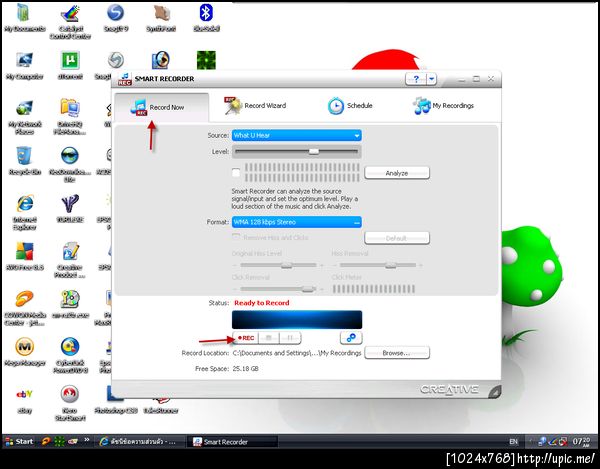
Task: Open the Record Now tab
Action: (161, 107)
